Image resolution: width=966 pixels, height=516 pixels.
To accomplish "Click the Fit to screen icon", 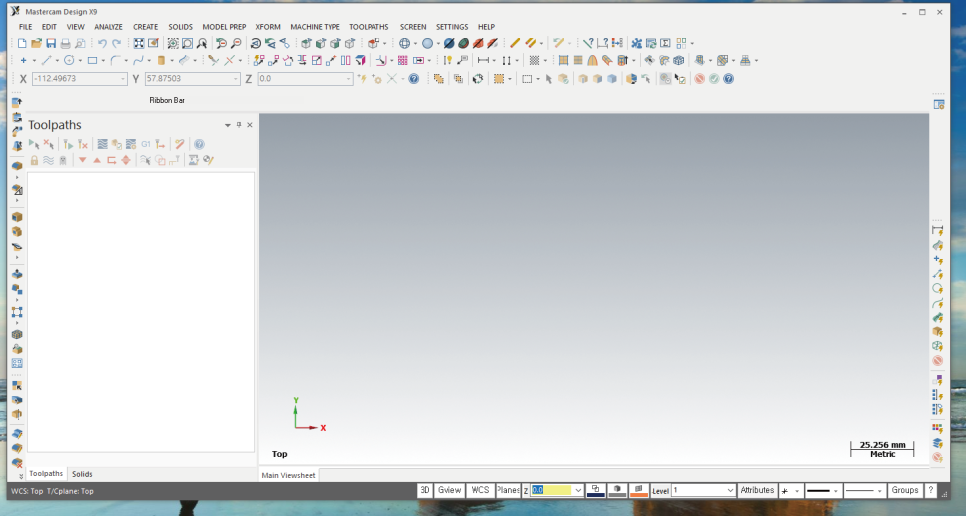I will pyautogui.click(x=139, y=43).
